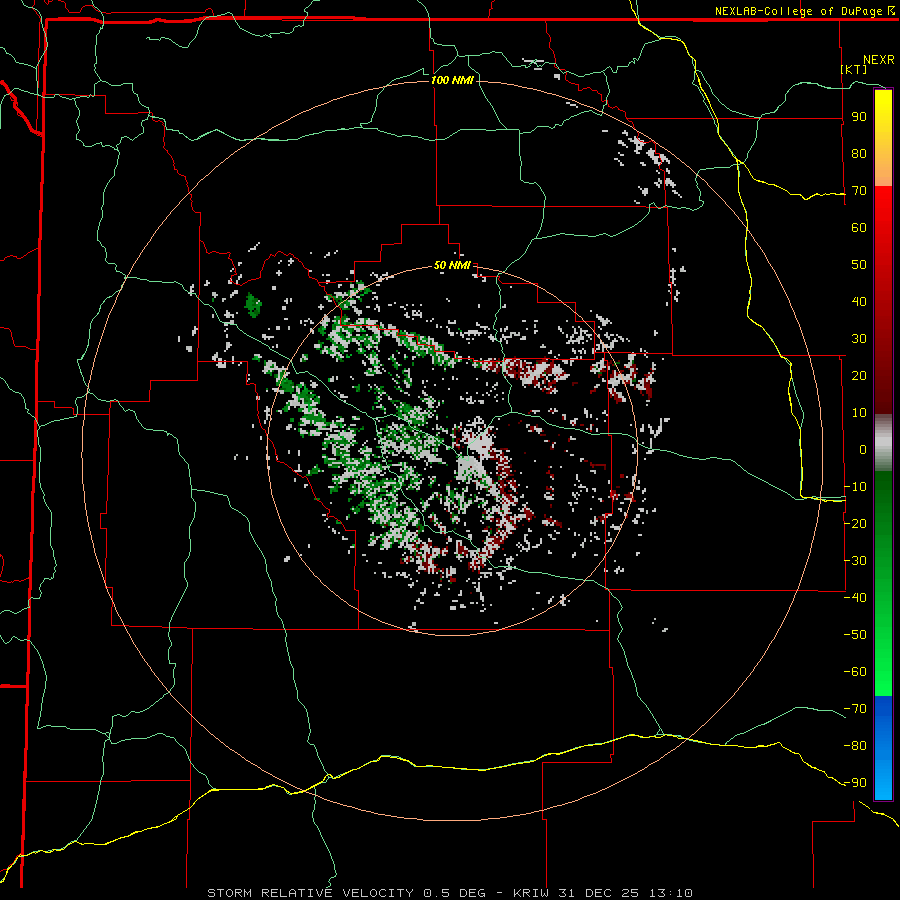The height and width of the screenshot is (900, 900).
Task: Click the bright red segment of color bar
Action: [883, 230]
